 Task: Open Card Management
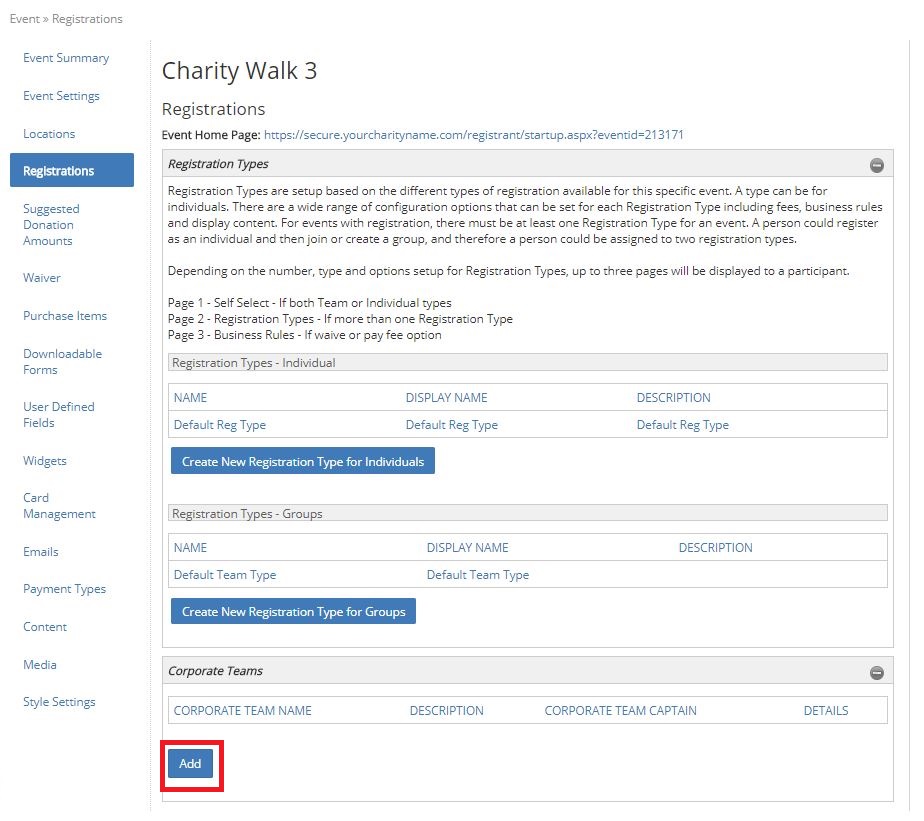point(59,506)
